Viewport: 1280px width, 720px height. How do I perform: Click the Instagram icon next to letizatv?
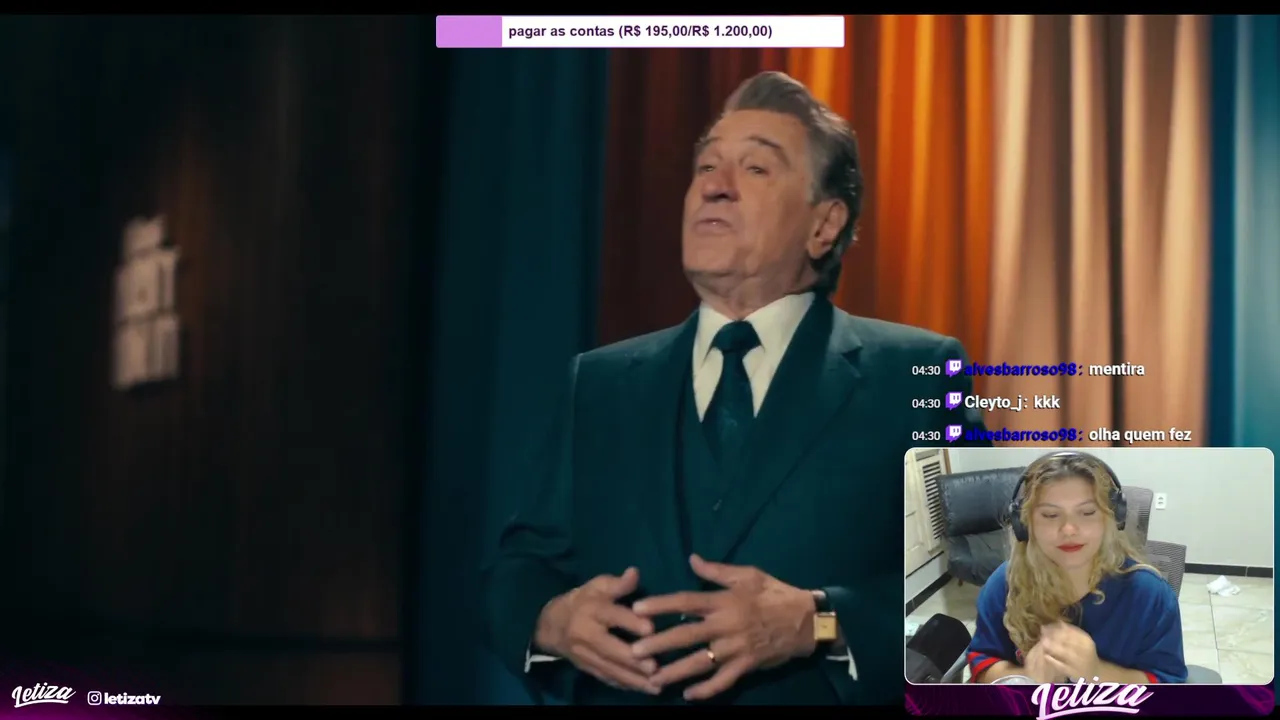[x=94, y=698]
